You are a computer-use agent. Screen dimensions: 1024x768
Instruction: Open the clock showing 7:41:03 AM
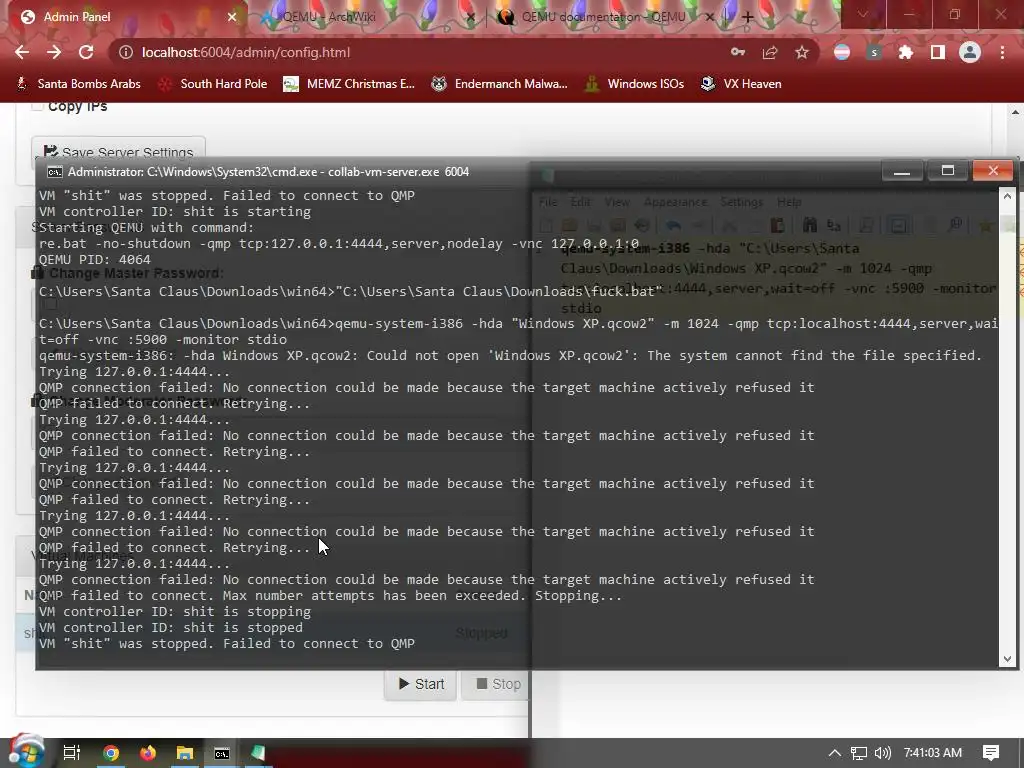933,753
